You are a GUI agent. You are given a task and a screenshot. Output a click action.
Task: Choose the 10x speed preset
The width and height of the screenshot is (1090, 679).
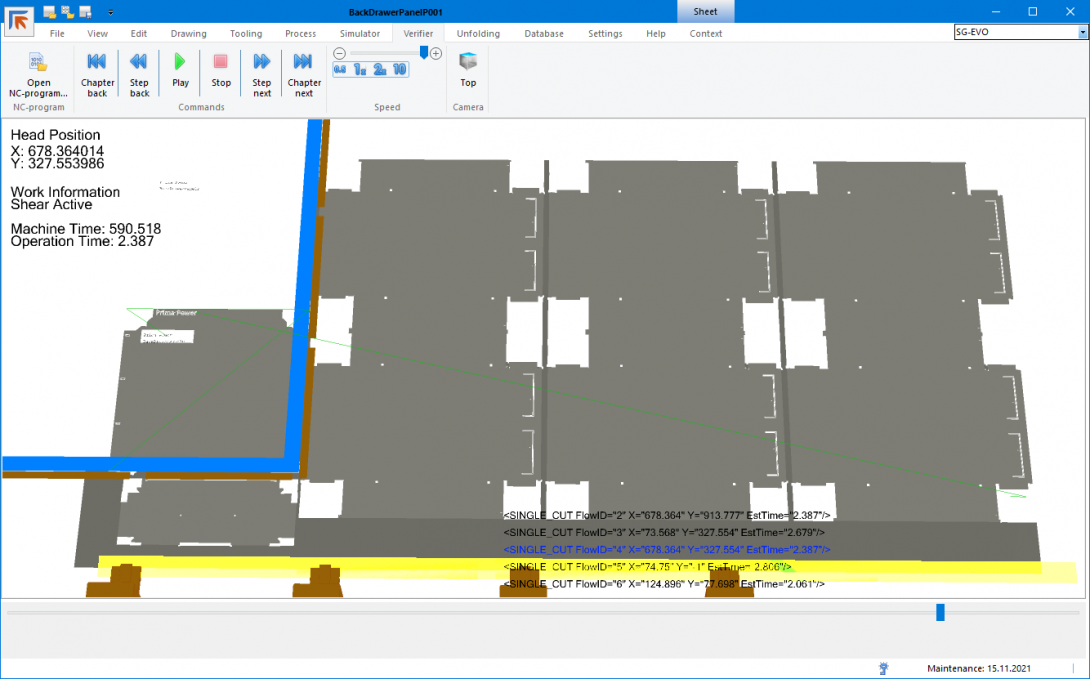[400, 70]
